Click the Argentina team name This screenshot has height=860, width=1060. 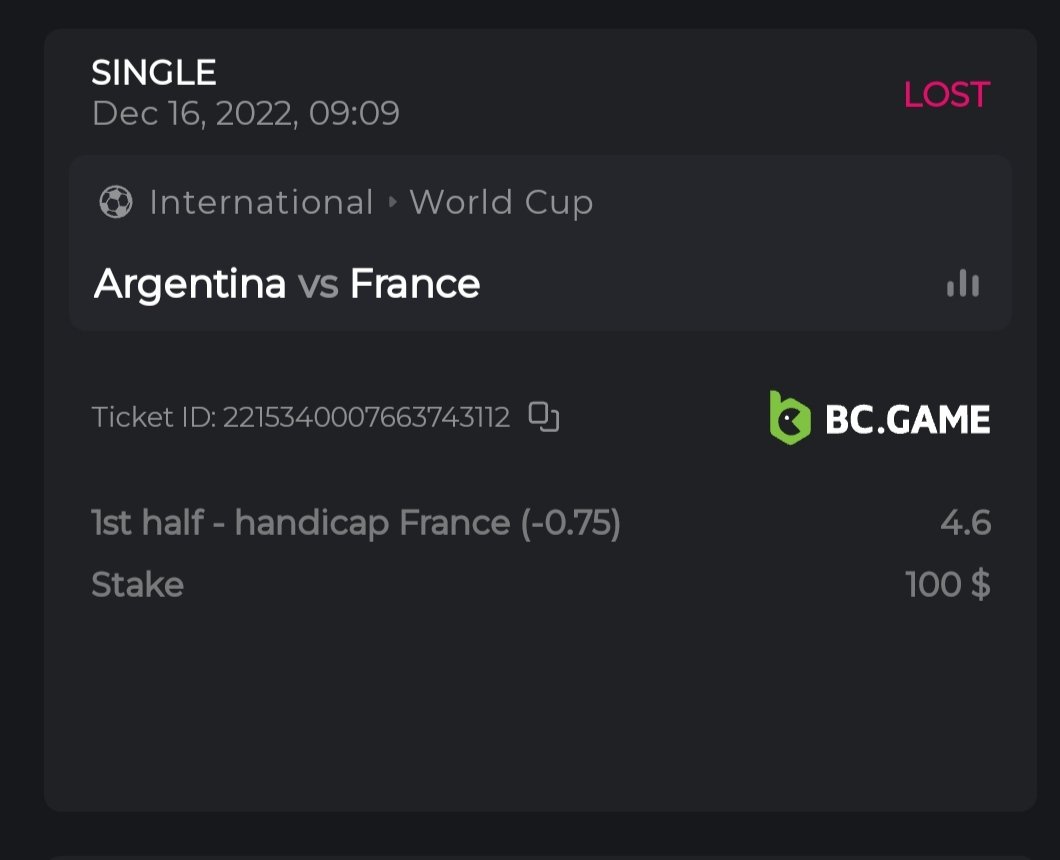click(190, 284)
